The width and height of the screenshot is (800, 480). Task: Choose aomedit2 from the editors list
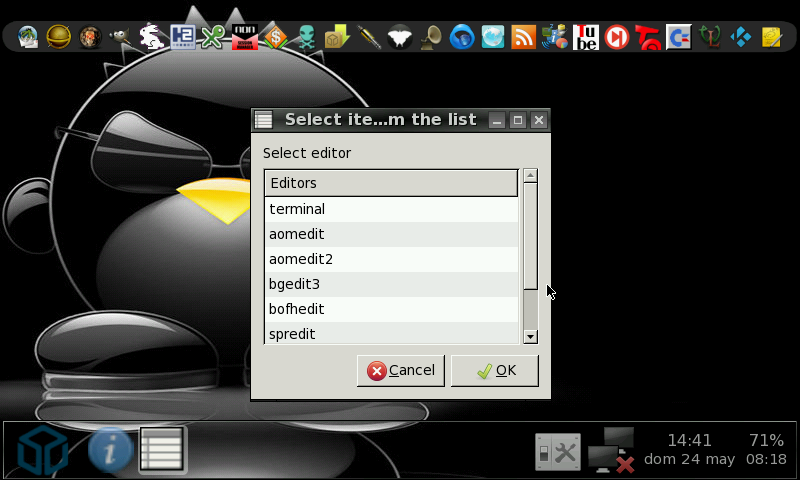(x=391, y=259)
